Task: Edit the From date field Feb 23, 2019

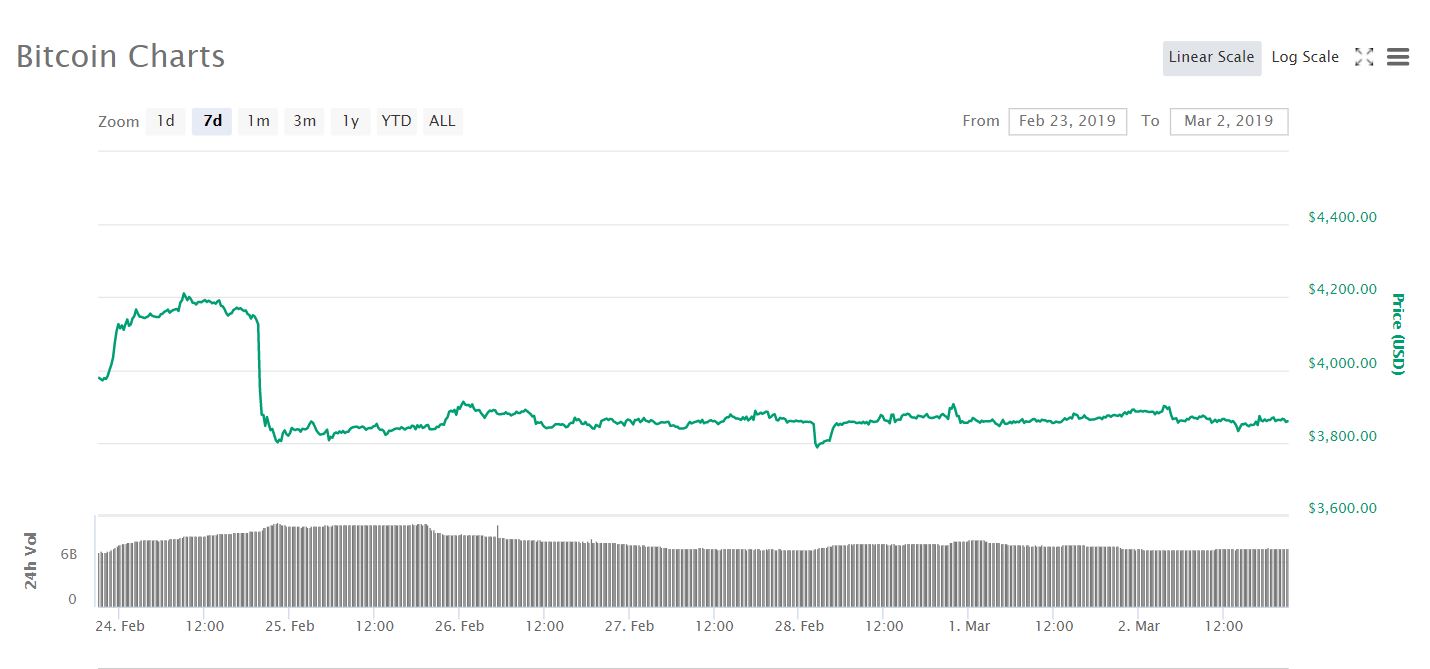Action: pyautogui.click(x=1067, y=121)
